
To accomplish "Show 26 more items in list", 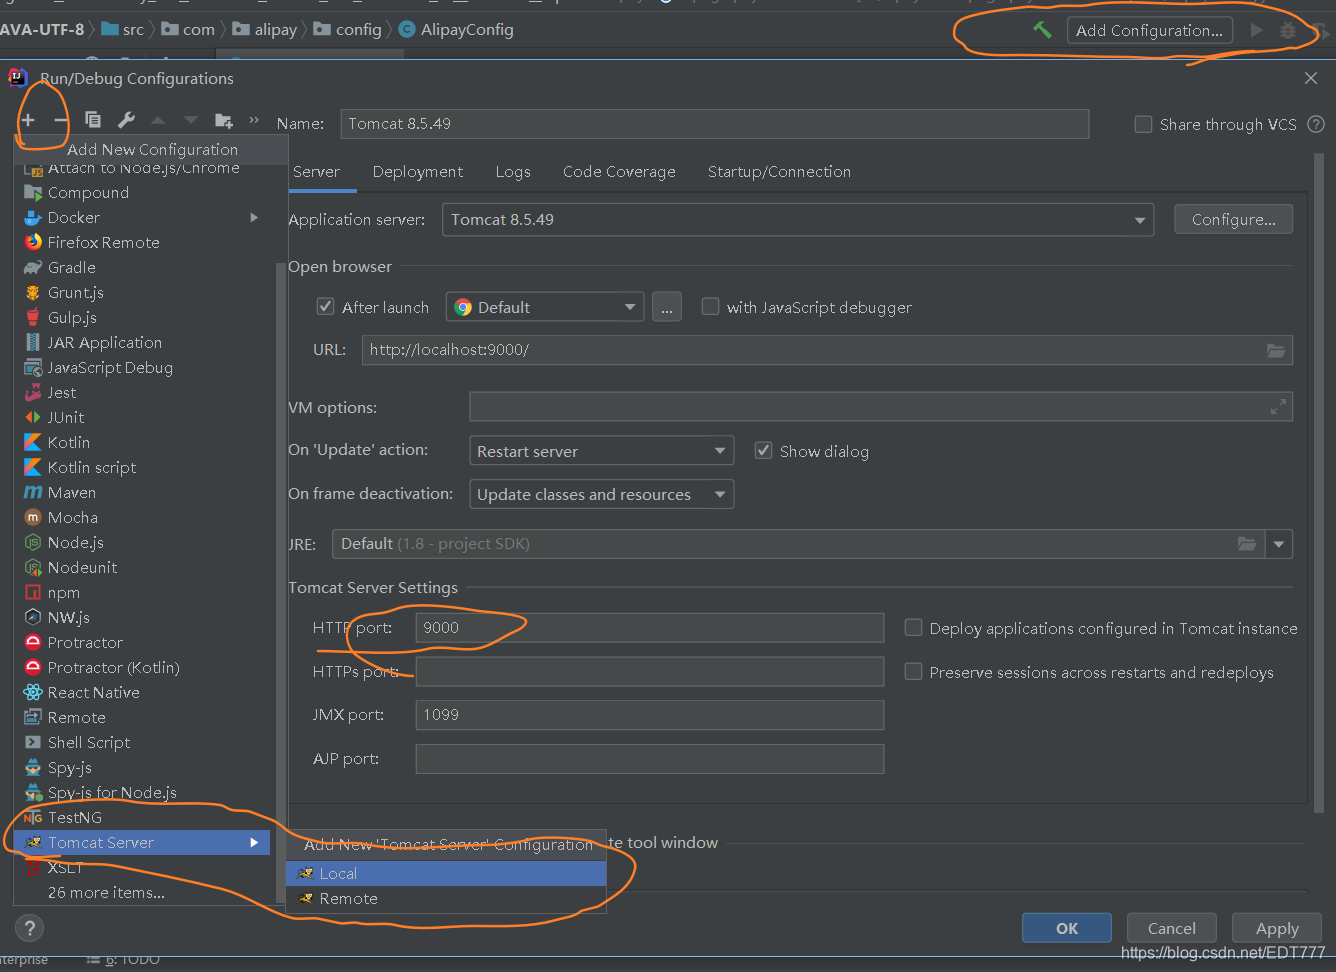I will 141,892.
